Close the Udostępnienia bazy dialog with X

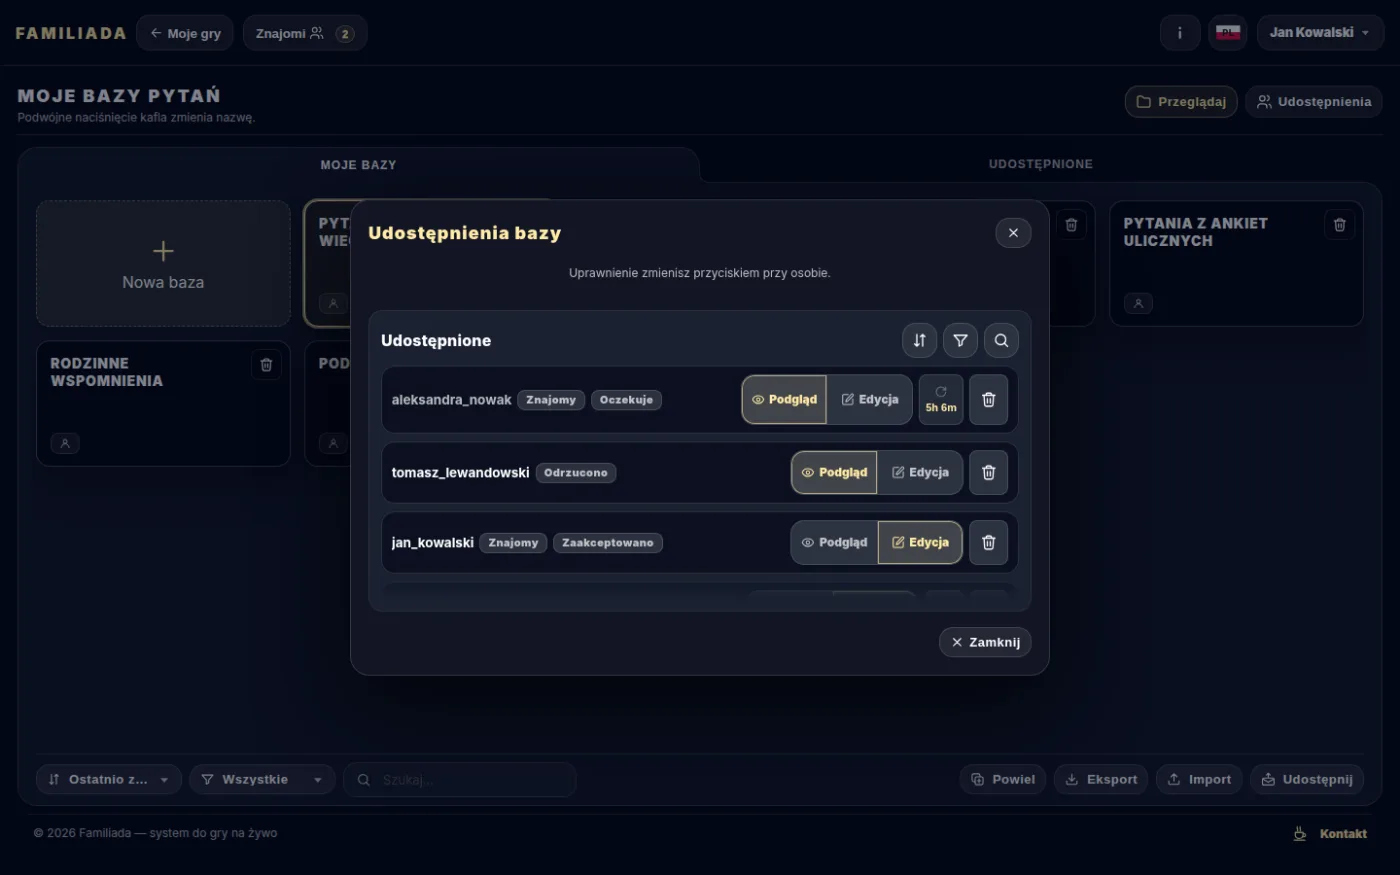pyautogui.click(x=1013, y=233)
